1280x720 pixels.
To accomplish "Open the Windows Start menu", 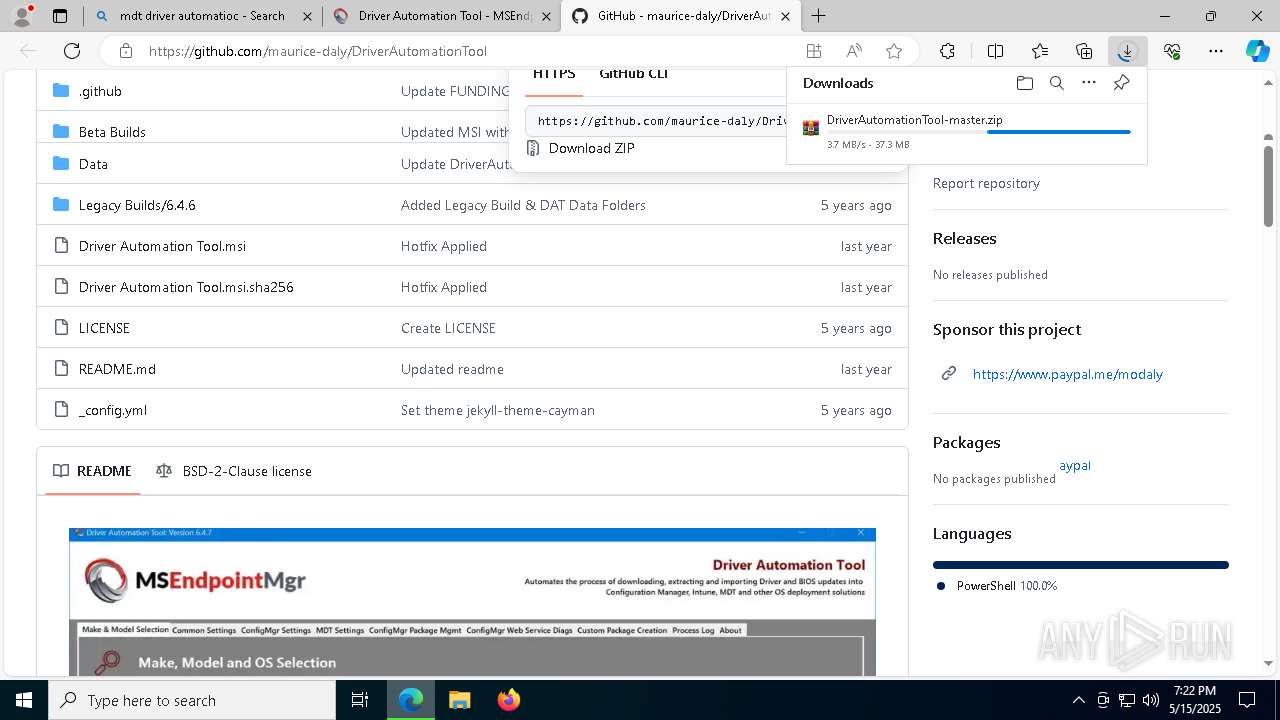I will point(24,700).
